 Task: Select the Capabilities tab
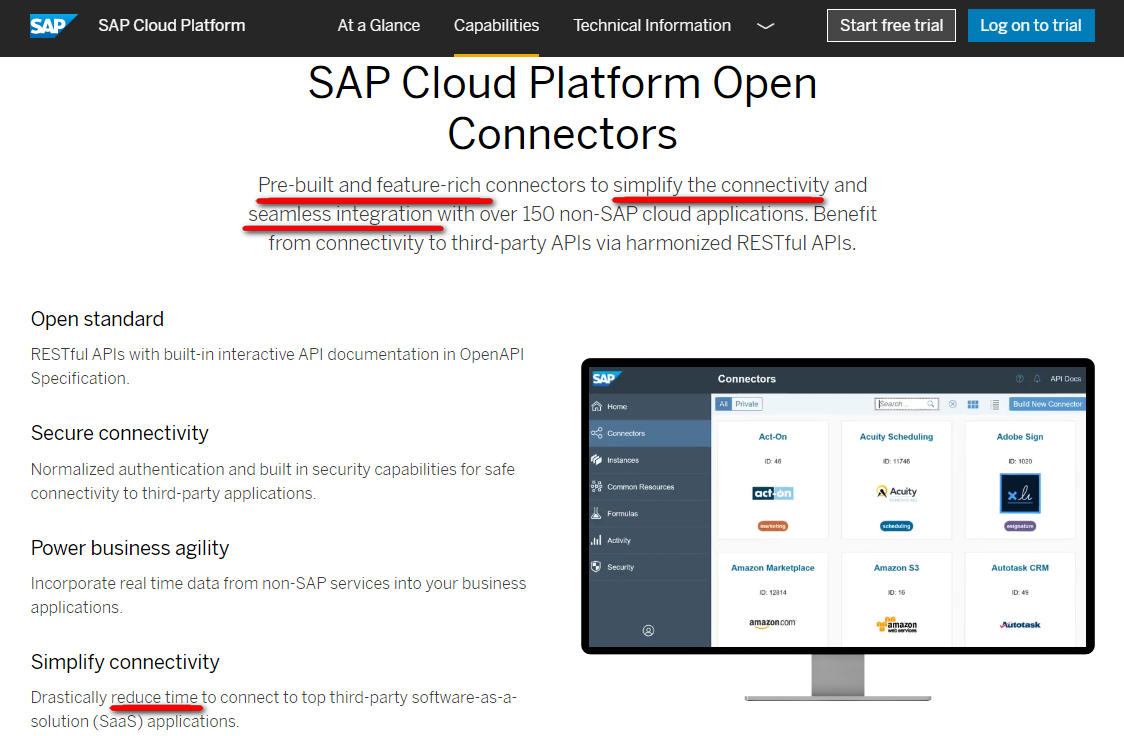click(496, 25)
